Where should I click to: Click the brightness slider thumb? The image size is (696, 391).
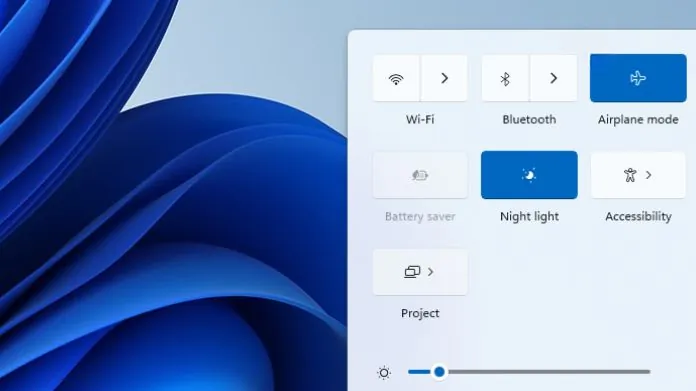click(439, 371)
